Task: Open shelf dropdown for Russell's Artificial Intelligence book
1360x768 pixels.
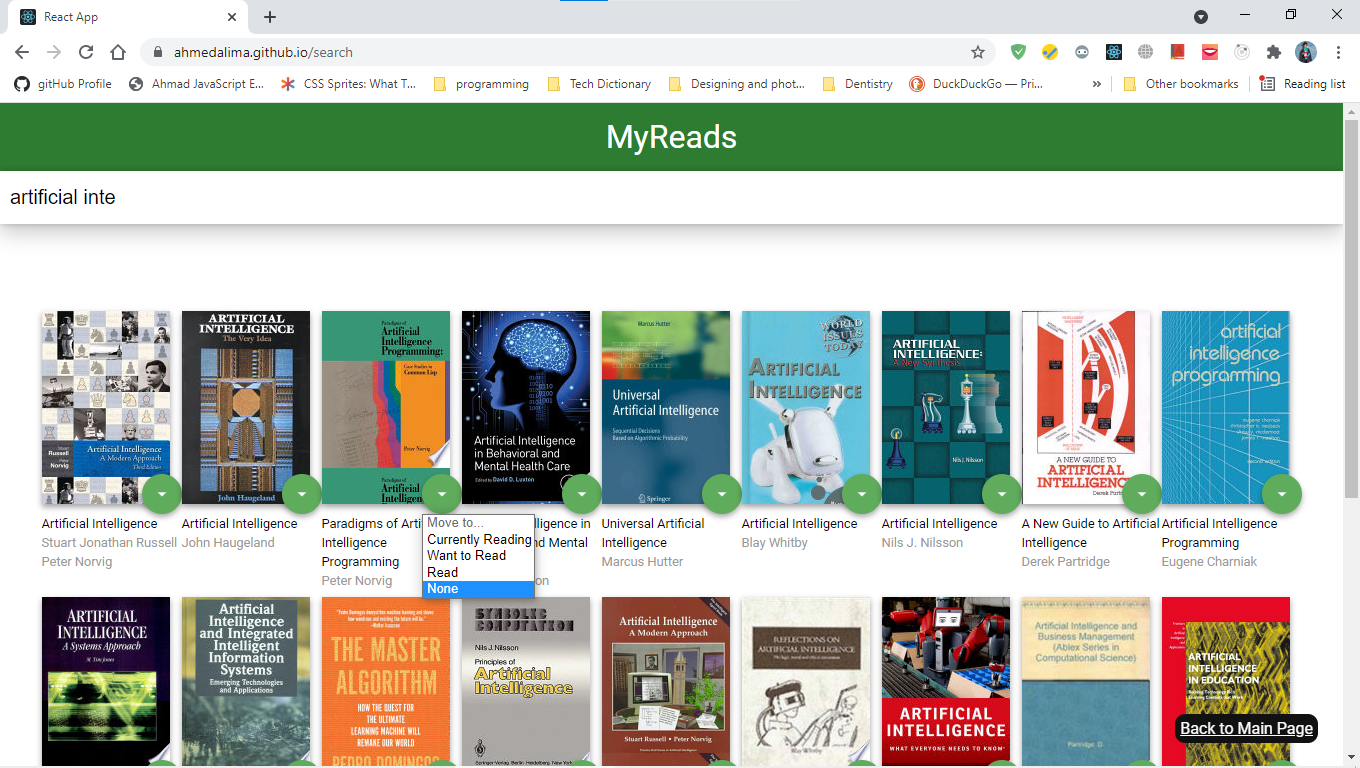Action: click(x=162, y=494)
